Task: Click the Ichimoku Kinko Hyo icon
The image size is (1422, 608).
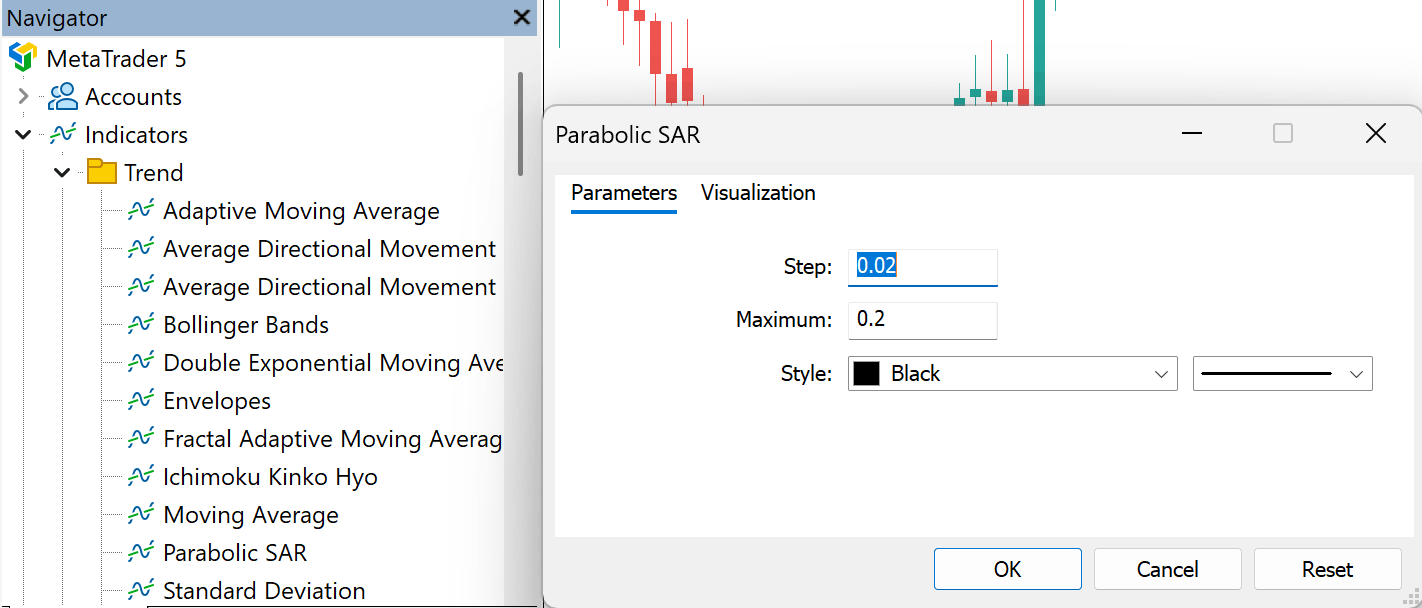Action: pos(140,477)
